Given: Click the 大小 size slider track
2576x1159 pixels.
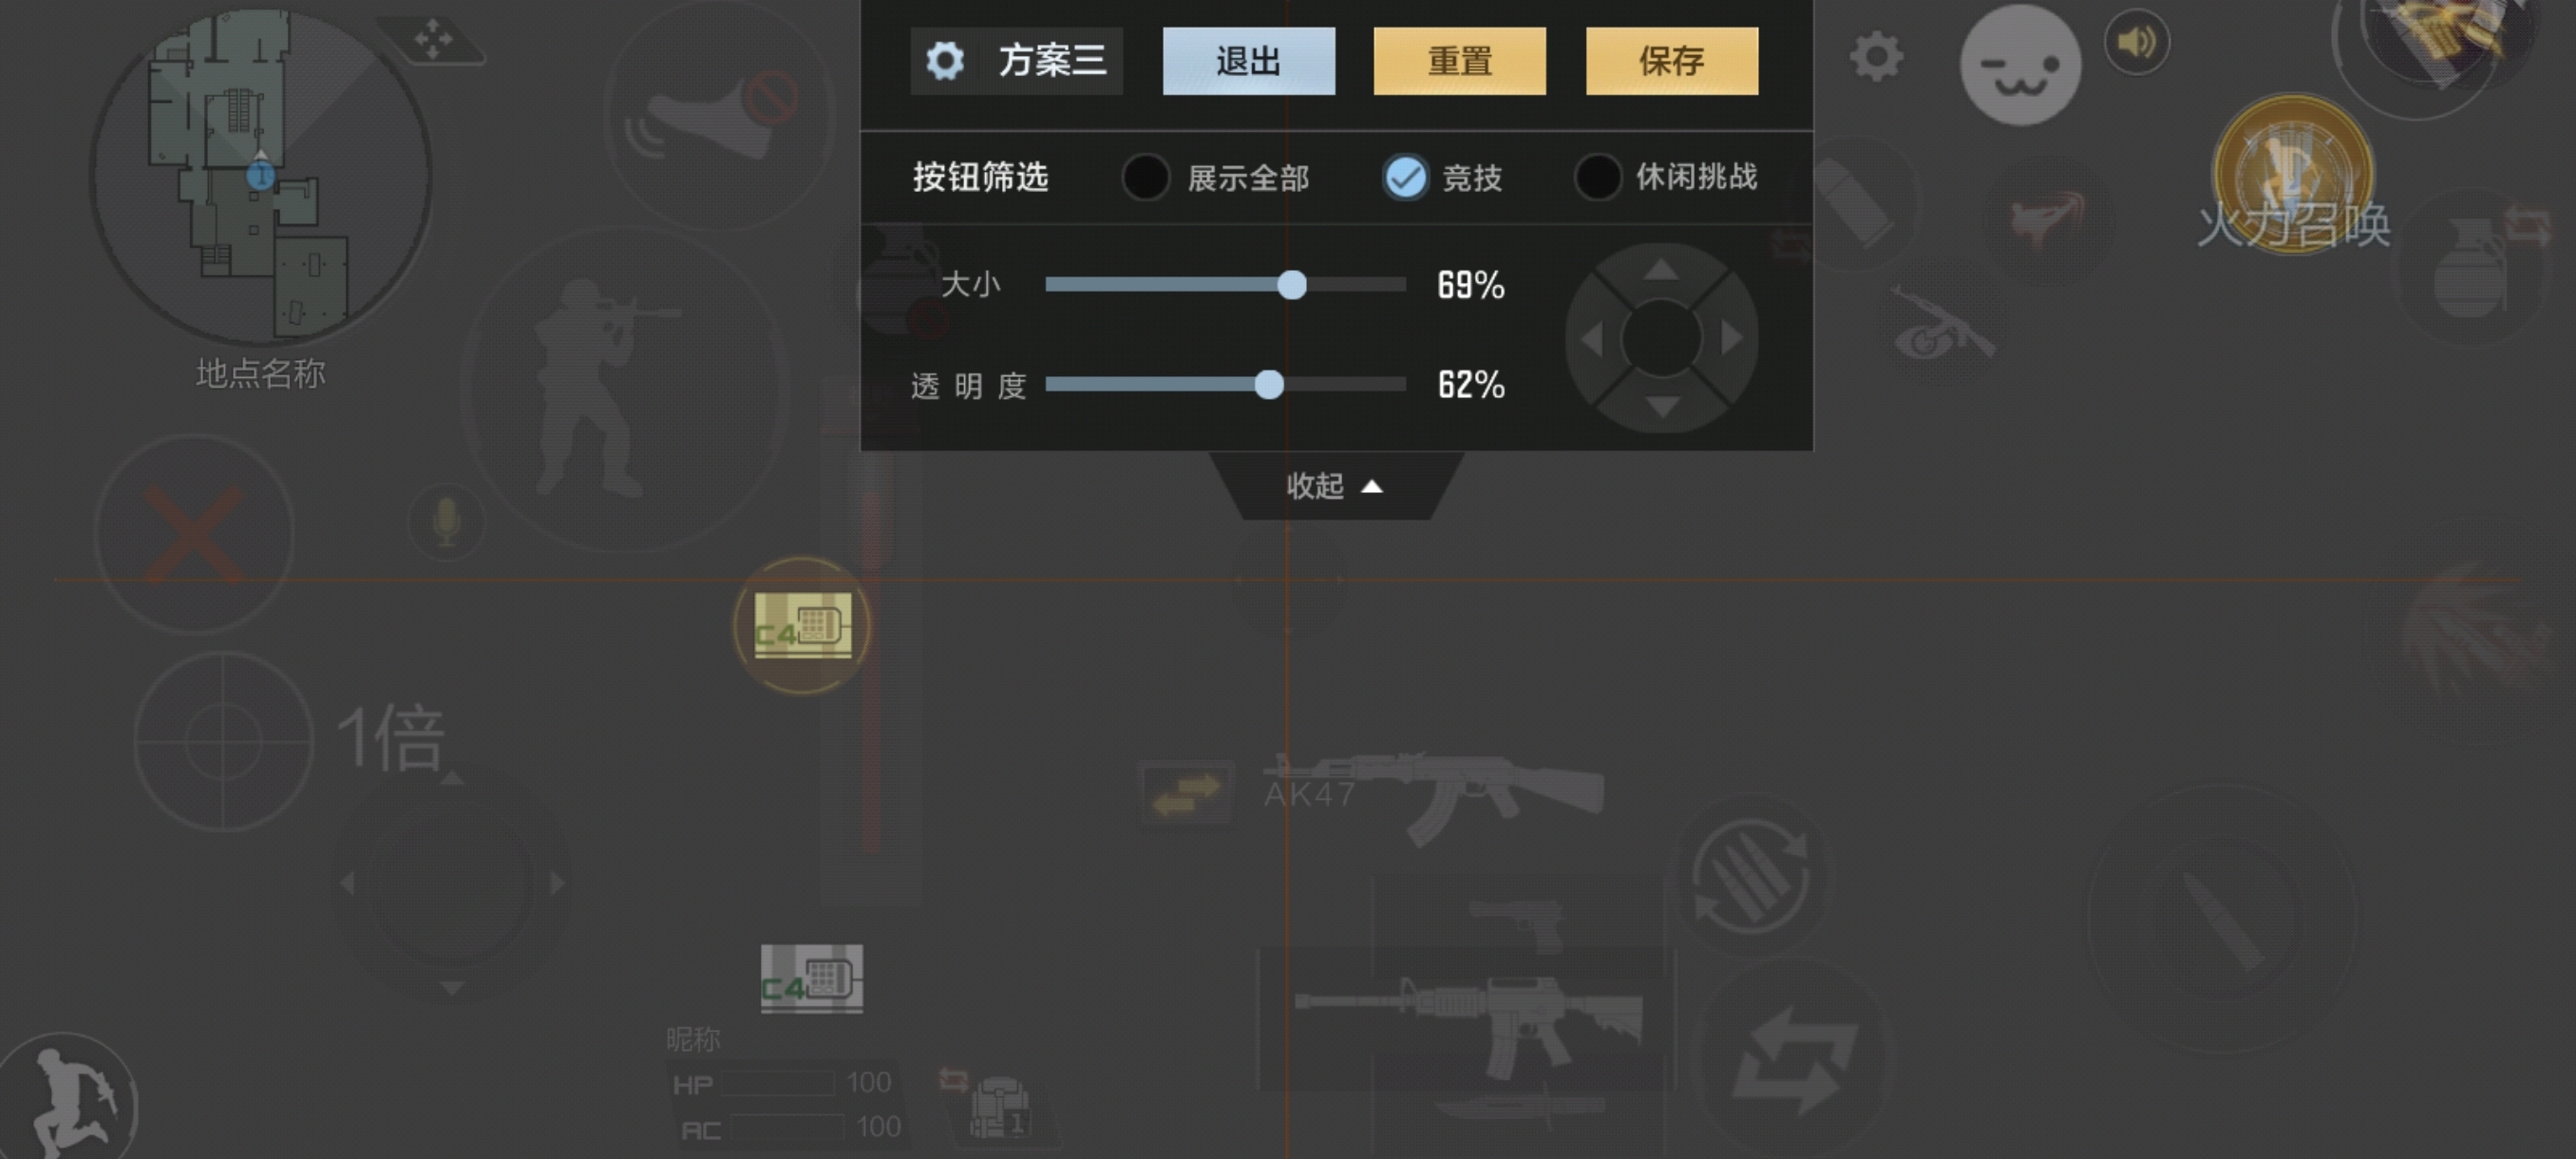Looking at the screenshot, I should point(1225,285).
